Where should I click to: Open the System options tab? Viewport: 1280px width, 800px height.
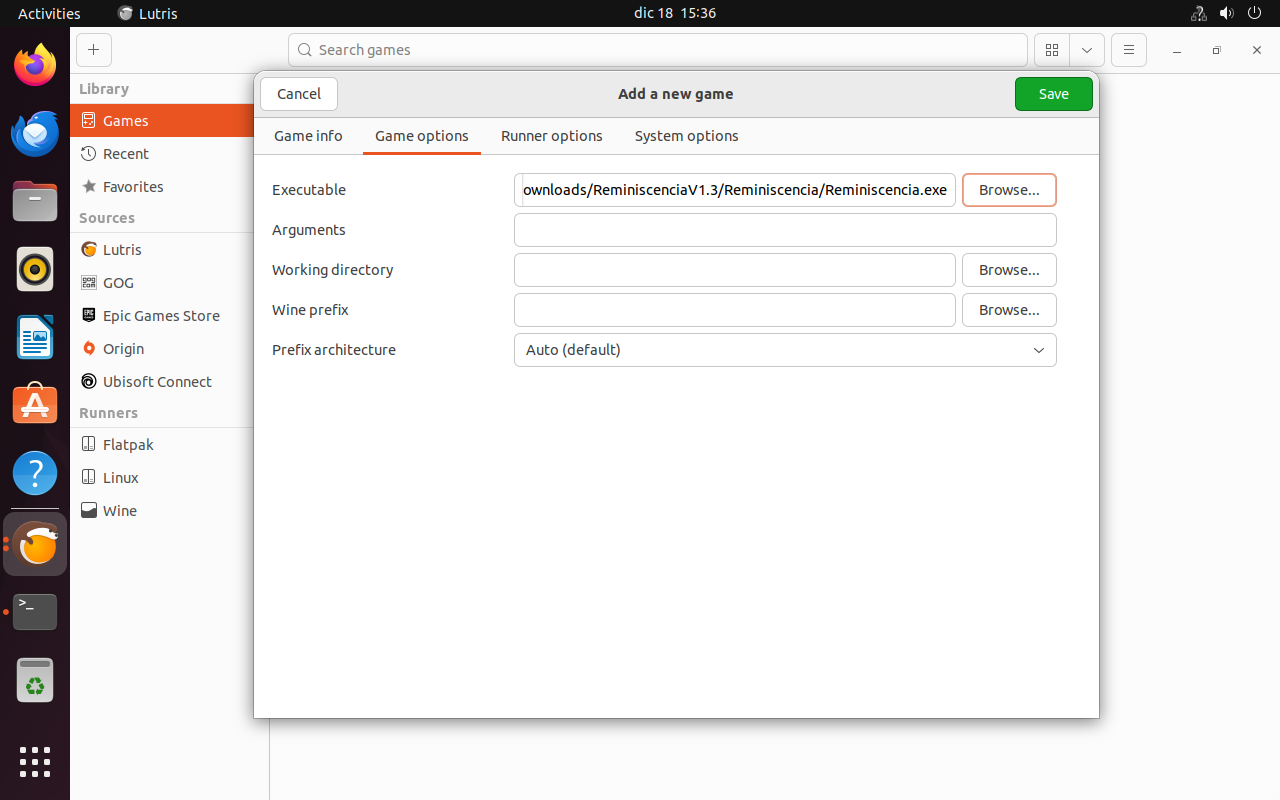tap(687, 136)
